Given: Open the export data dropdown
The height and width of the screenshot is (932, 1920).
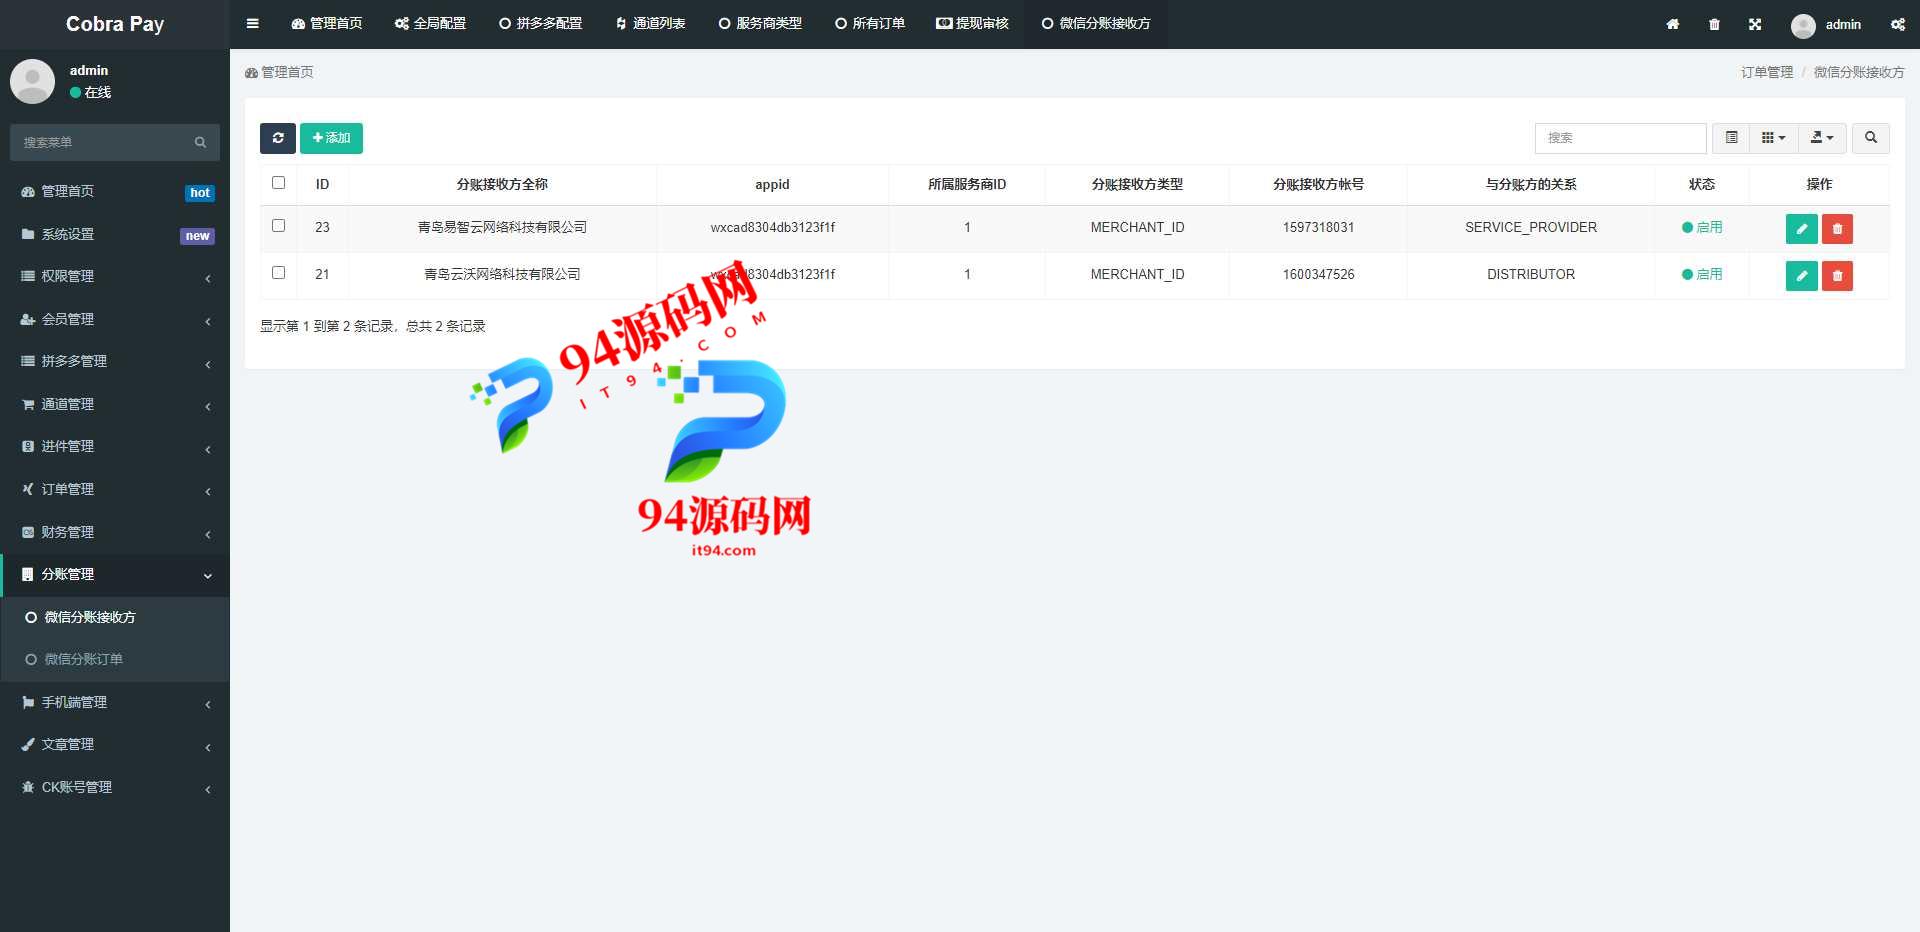Looking at the screenshot, I should (x=1822, y=138).
